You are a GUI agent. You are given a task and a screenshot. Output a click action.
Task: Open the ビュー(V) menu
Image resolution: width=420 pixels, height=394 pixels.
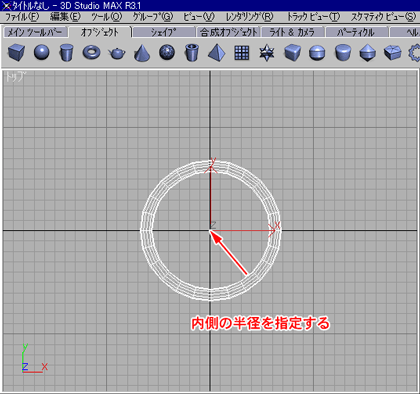click(199, 17)
